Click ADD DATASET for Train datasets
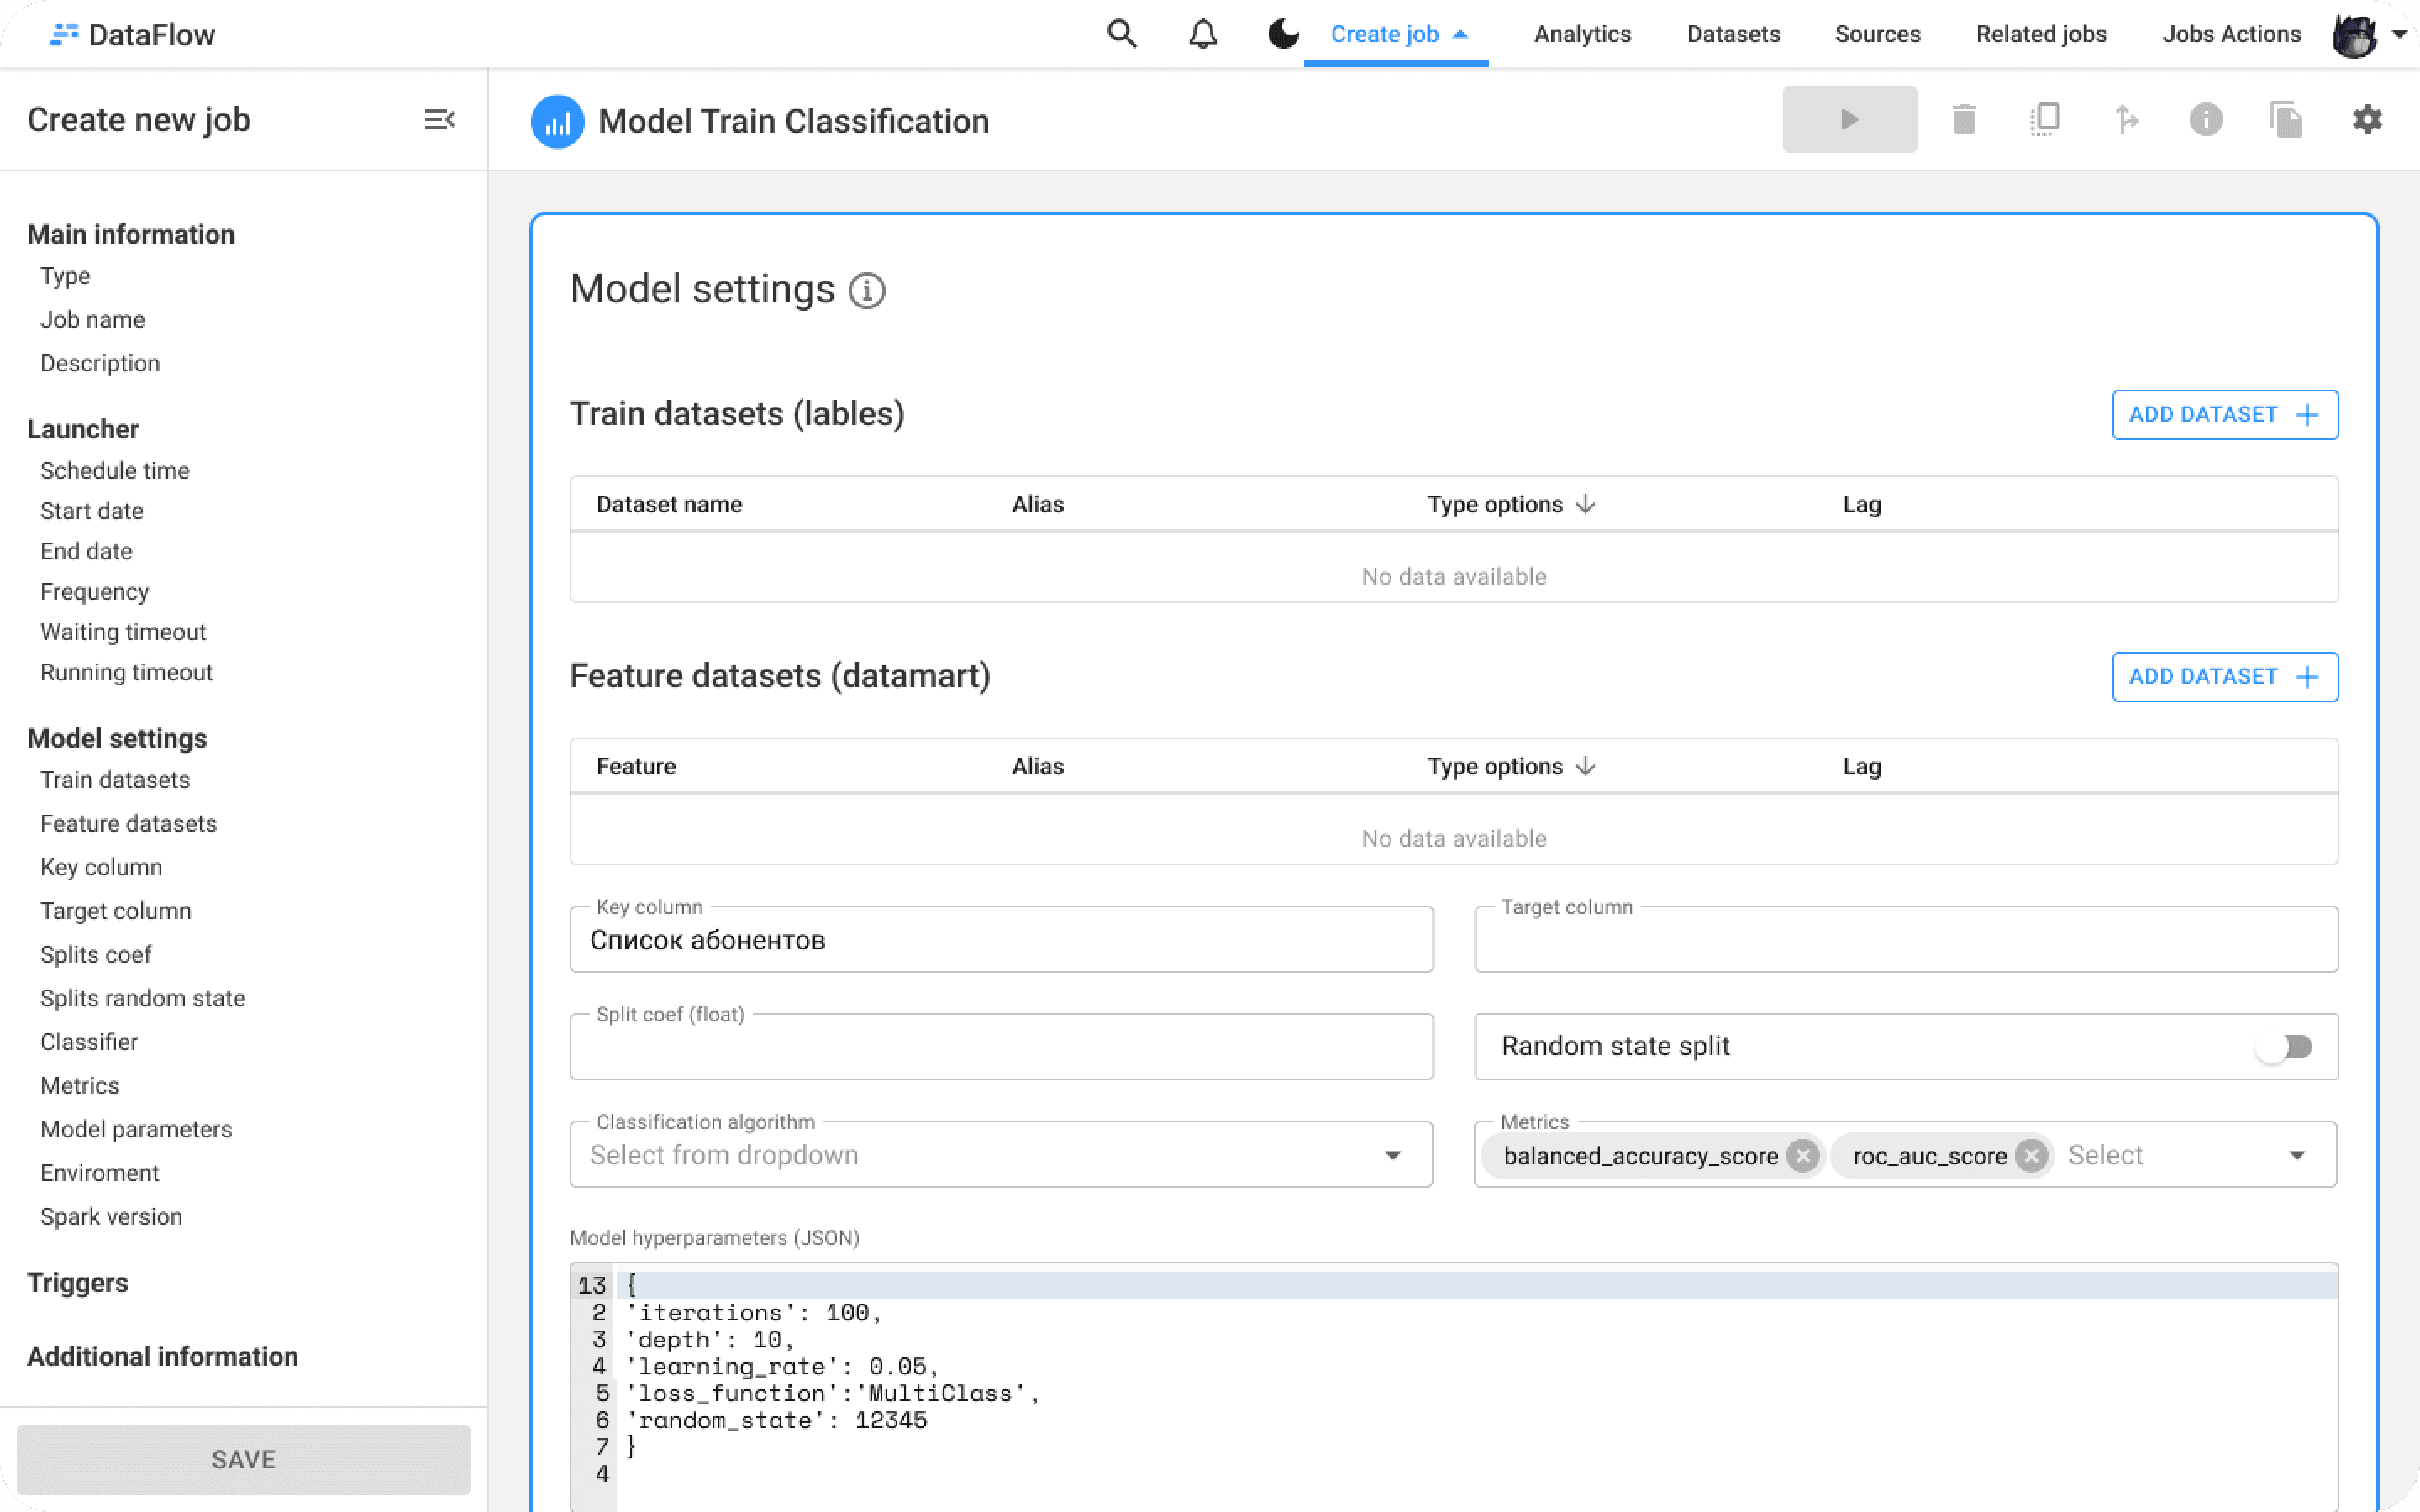Viewport: 2420px width, 1512px height. pos(2224,415)
